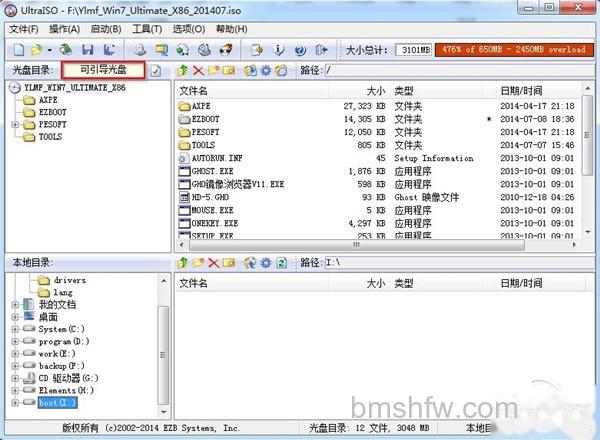The image size is (600, 440).
Task: Click the round Information (i) toolbar icon
Action: 279,50
